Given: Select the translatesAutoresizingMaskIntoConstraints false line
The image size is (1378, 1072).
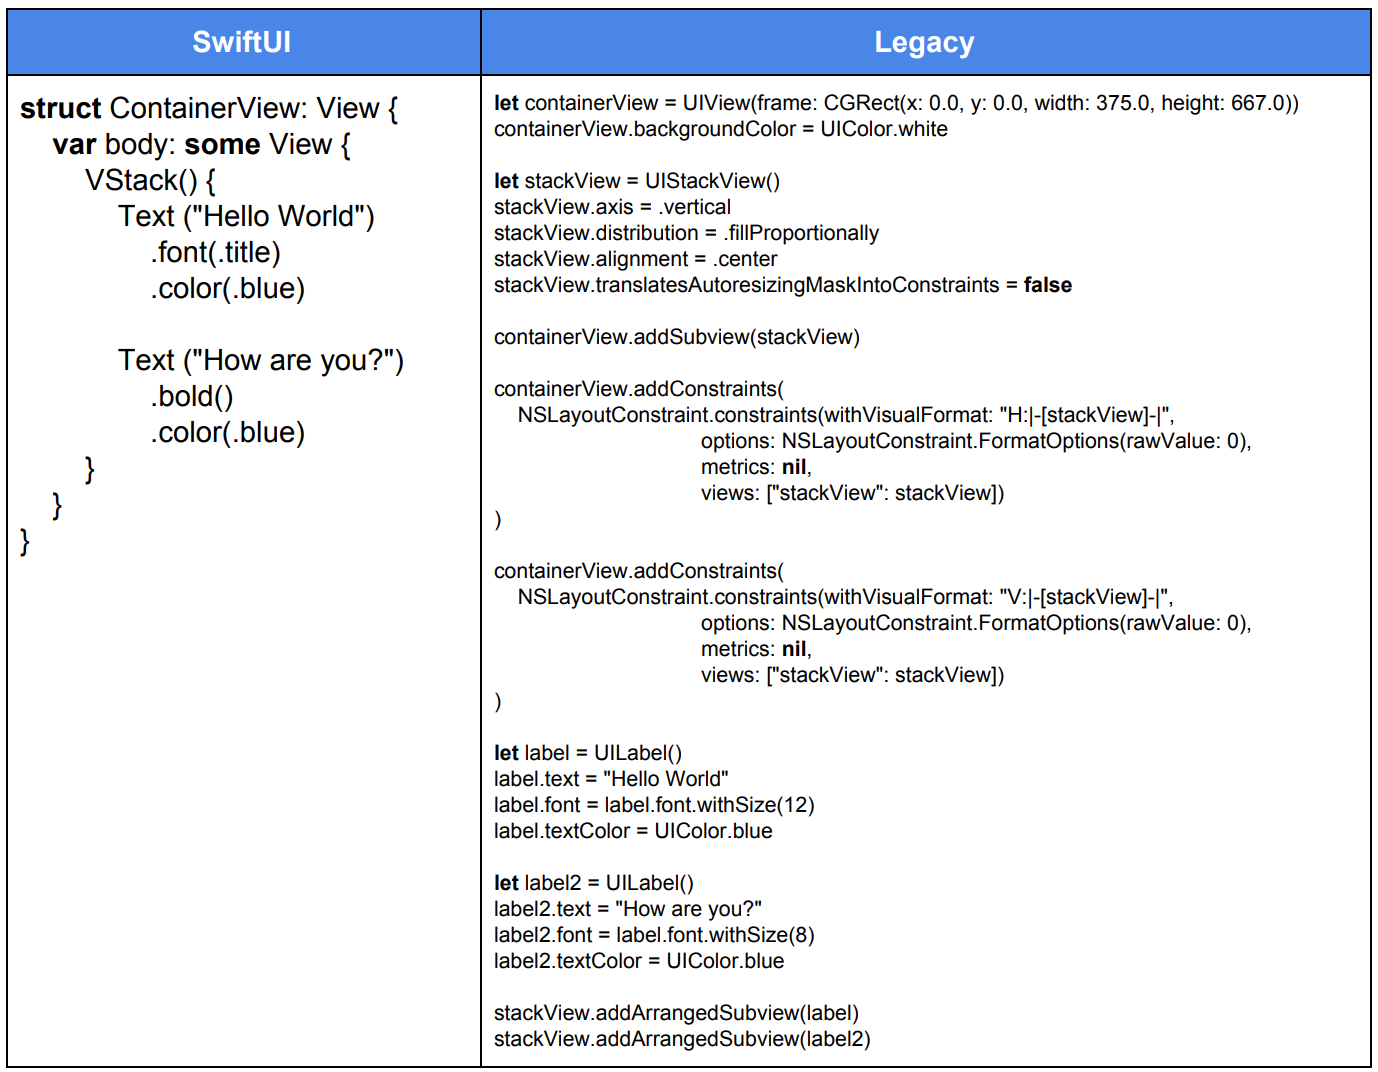Looking at the screenshot, I should point(783,284).
